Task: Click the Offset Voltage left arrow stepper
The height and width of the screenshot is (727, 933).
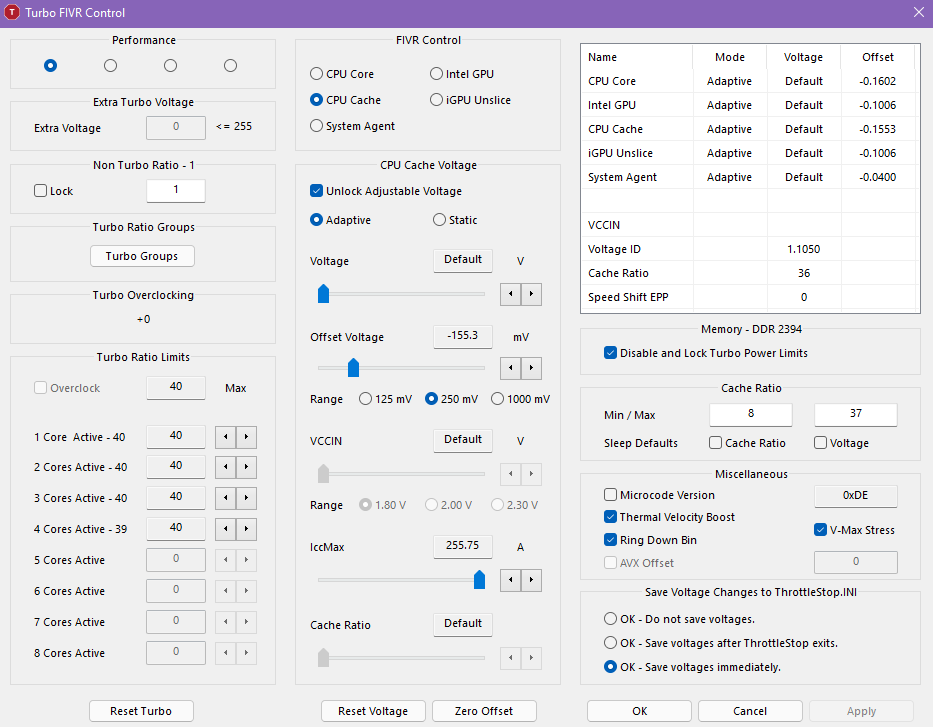Action: click(510, 368)
